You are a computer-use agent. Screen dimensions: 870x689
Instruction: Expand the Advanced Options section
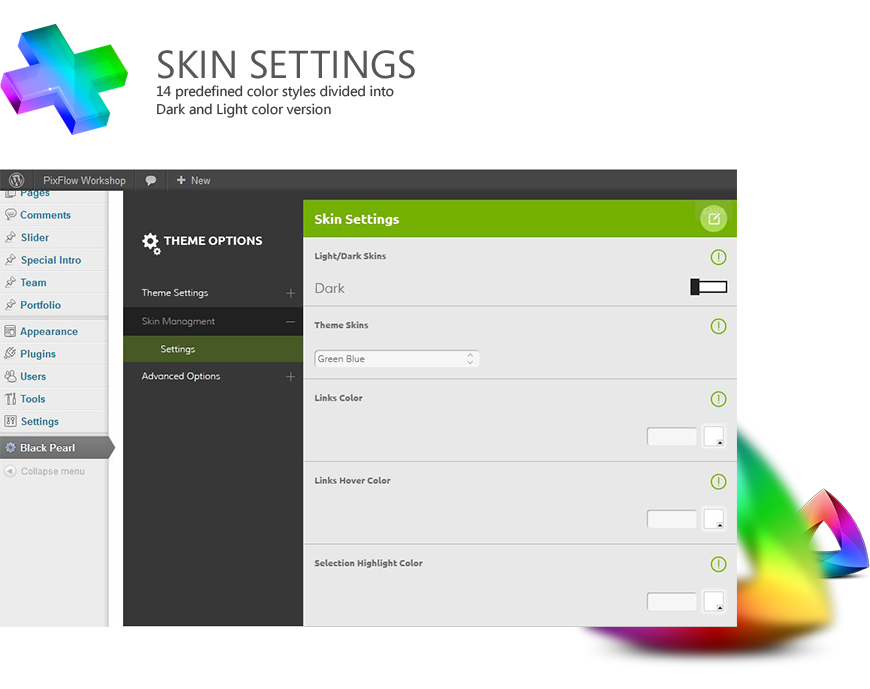290,377
